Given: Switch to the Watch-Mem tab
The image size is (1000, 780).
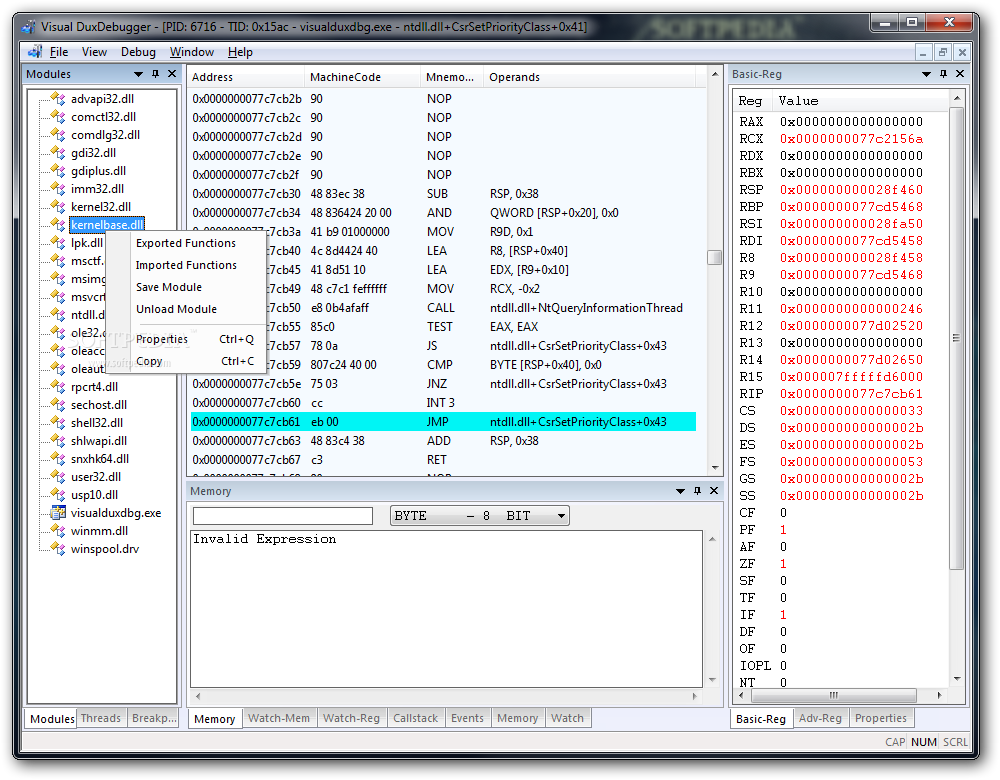Looking at the screenshot, I should tap(279, 718).
